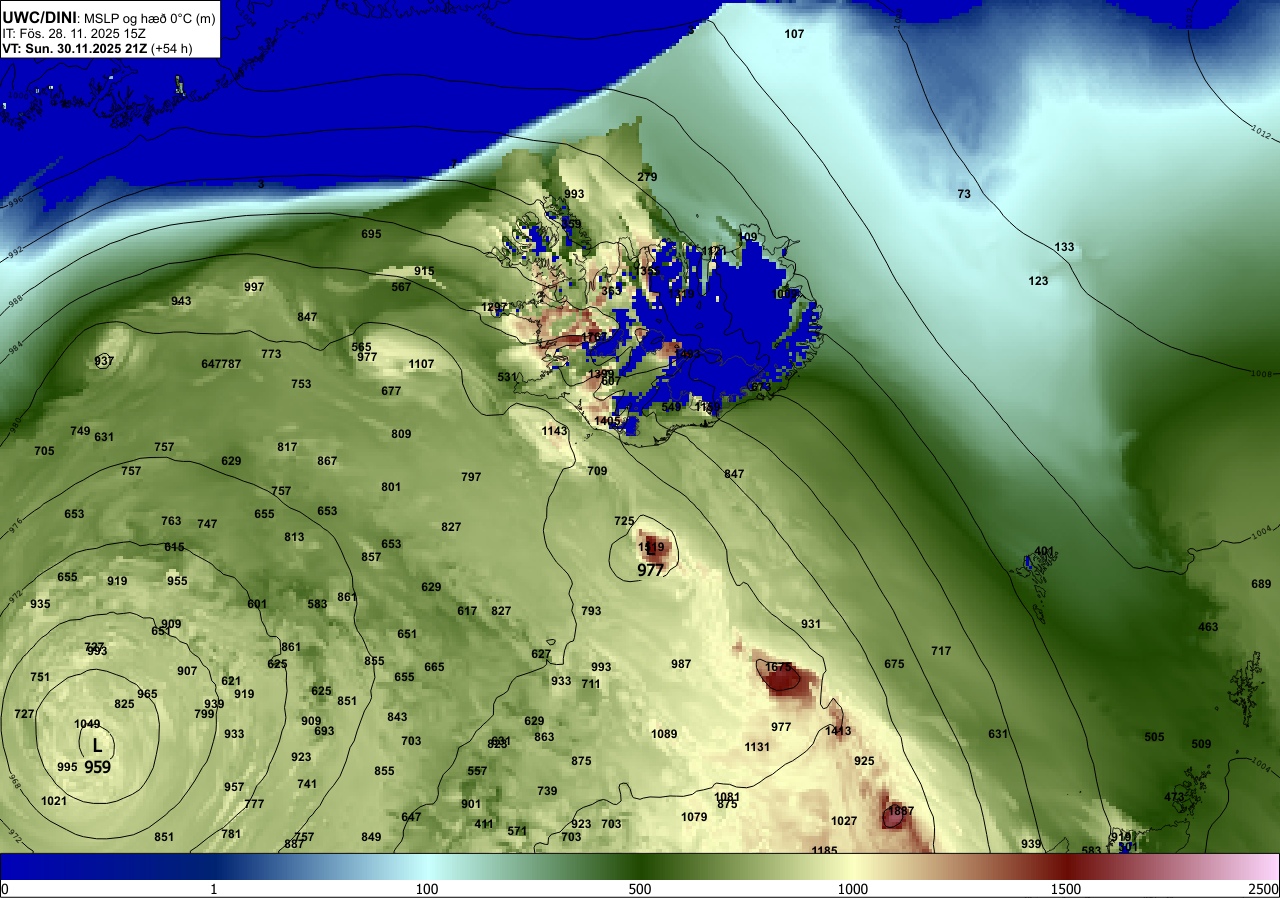Click the 1107 height value
The width and height of the screenshot is (1280, 898).
[x=421, y=364]
